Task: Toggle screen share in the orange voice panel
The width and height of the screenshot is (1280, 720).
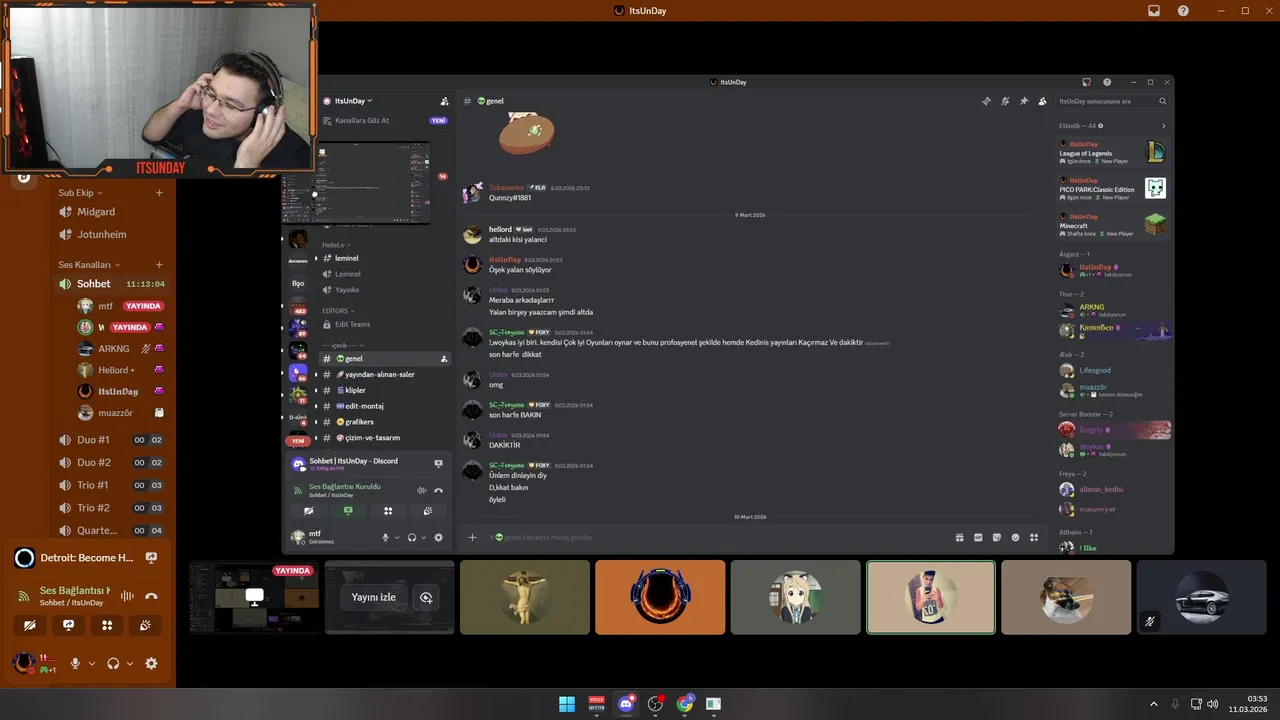Action: click(x=68, y=625)
